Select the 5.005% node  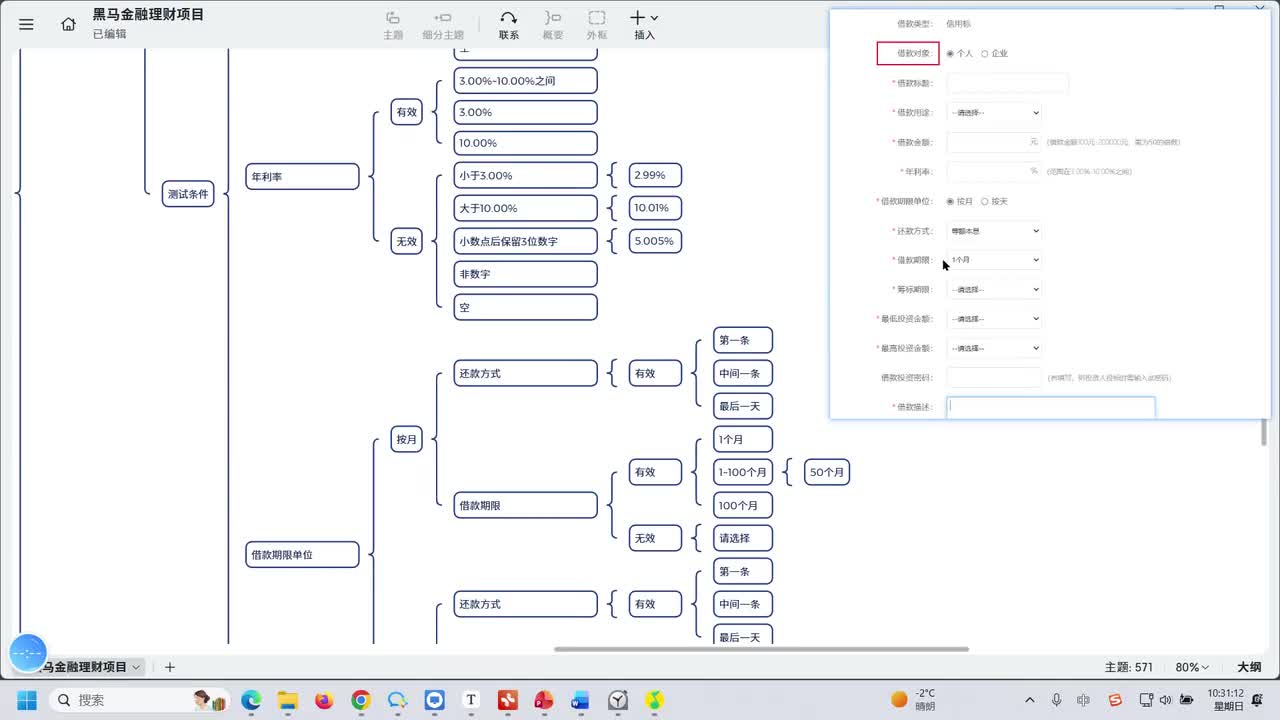point(654,241)
